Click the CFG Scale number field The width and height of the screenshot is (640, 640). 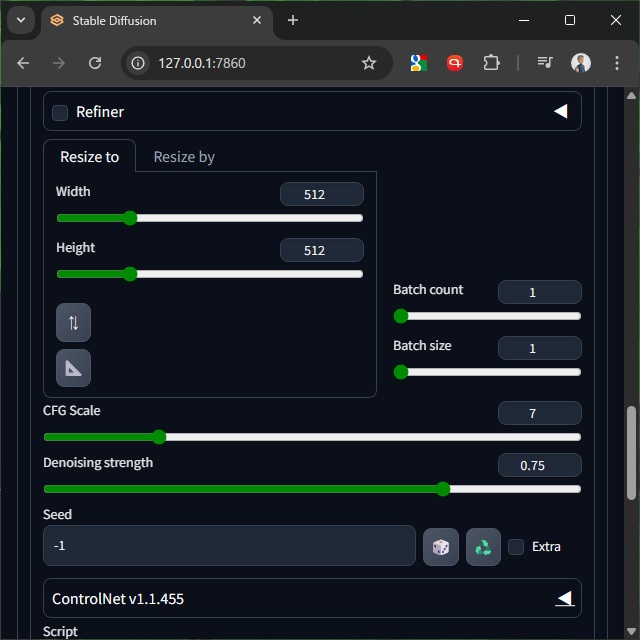539,413
